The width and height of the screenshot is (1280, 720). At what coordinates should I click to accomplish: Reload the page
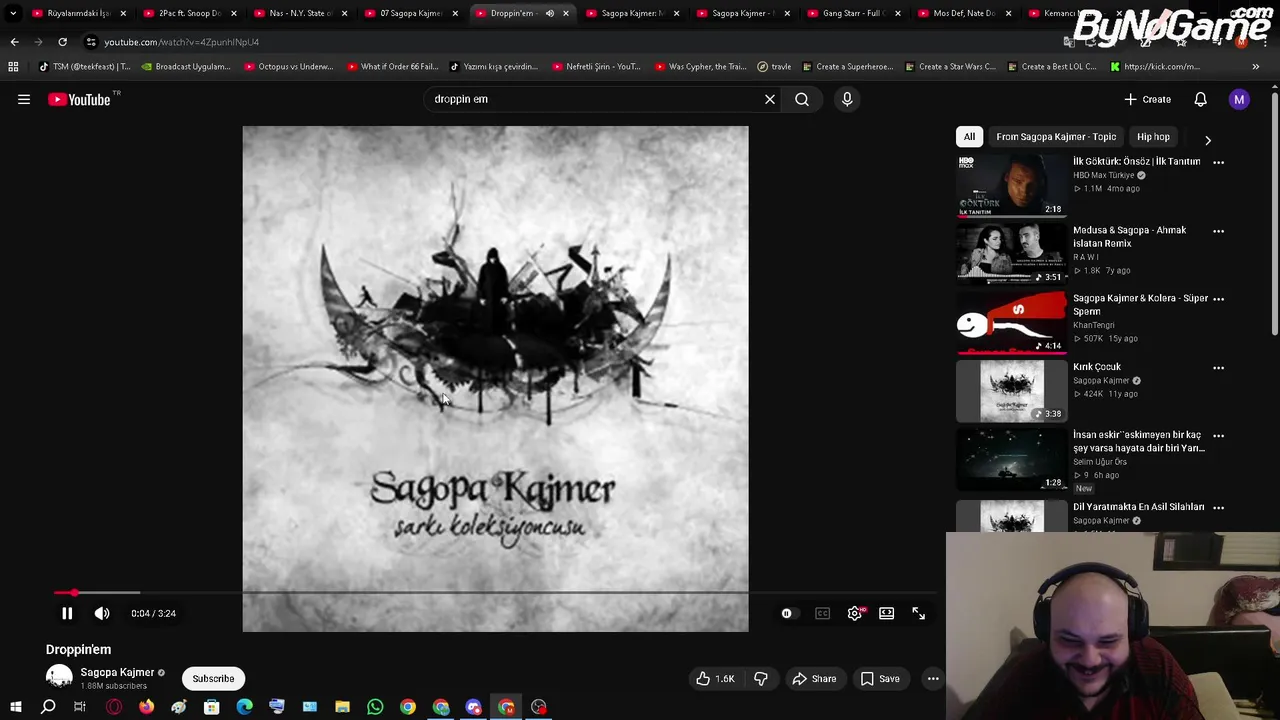pyautogui.click(x=62, y=42)
